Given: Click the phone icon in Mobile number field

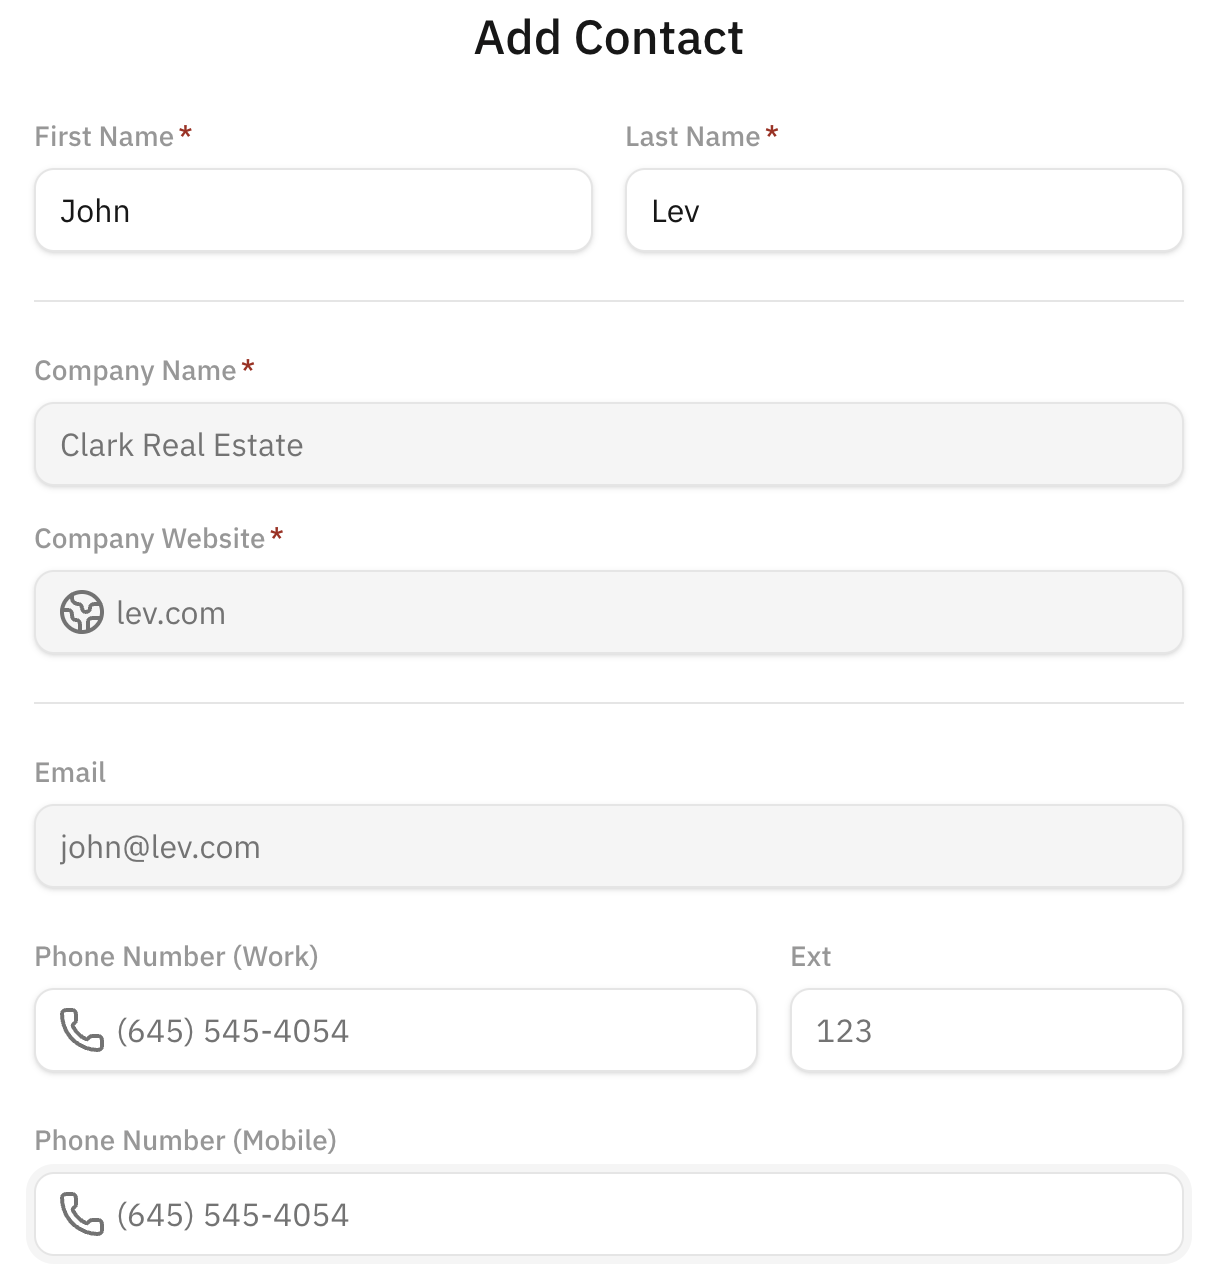Looking at the screenshot, I should tap(81, 1214).
